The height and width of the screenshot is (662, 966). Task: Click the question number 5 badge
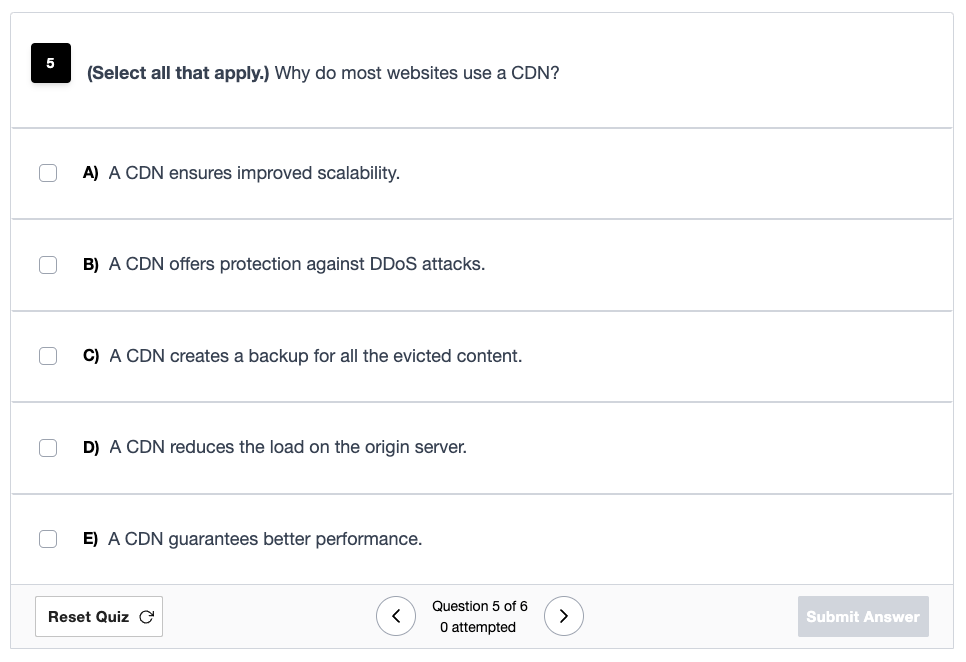point(51,63)
